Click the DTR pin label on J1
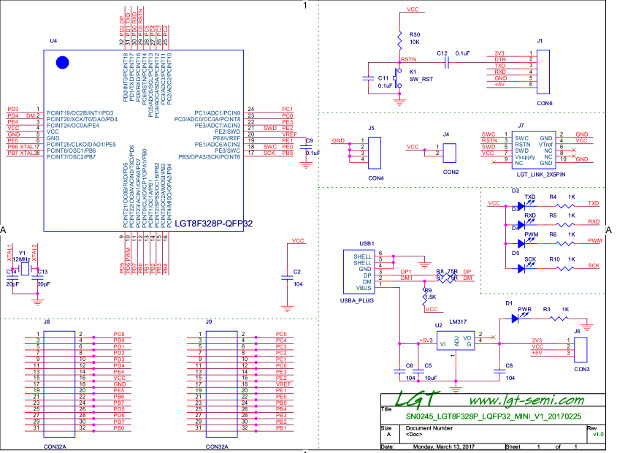The height and width of the screenshot is (453, 640). click(500, 60)
